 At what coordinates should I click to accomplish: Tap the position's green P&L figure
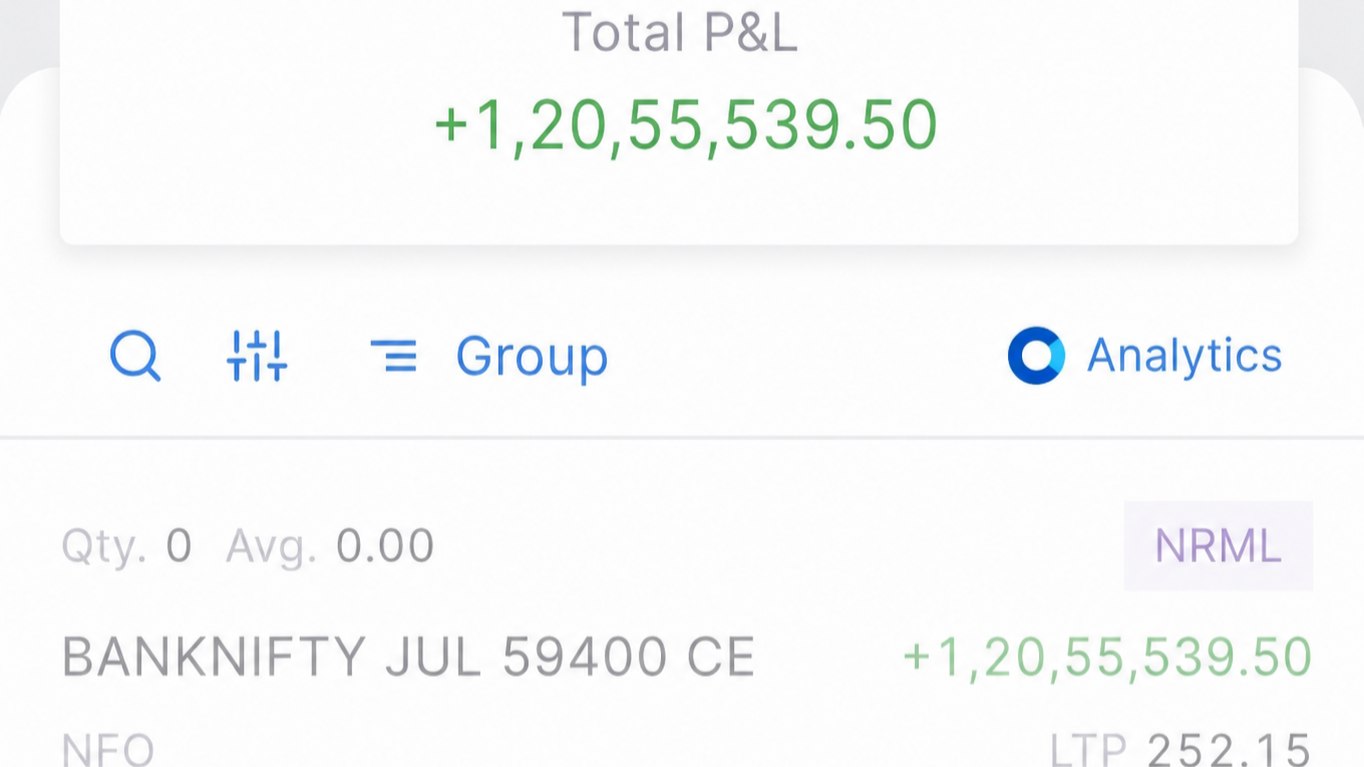click(1107, 658)
